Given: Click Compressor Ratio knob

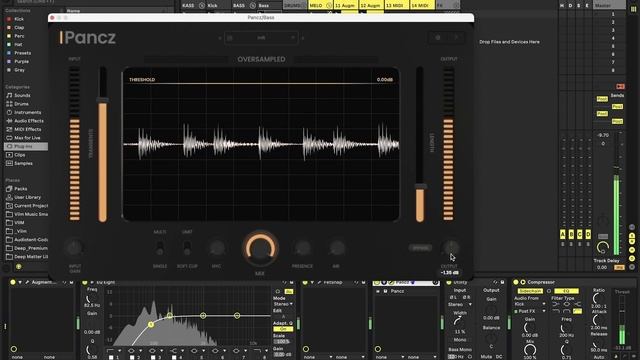Looking at the screenshot, I should (598, 299).
